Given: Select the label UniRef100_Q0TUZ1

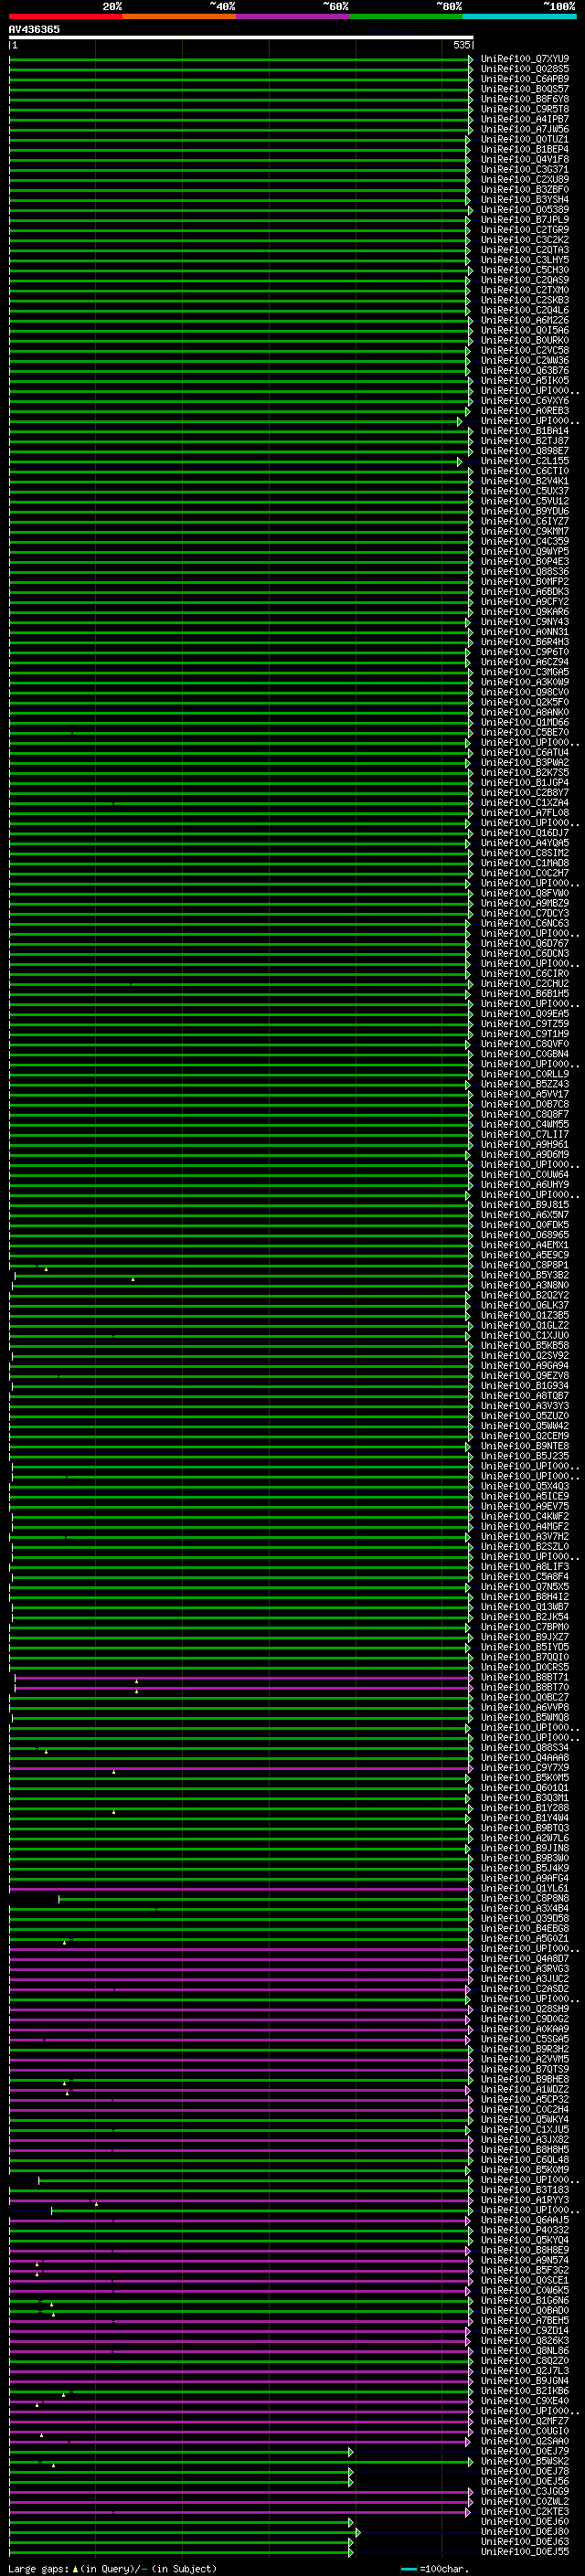Looking at the screenshot, I should 525,139.
